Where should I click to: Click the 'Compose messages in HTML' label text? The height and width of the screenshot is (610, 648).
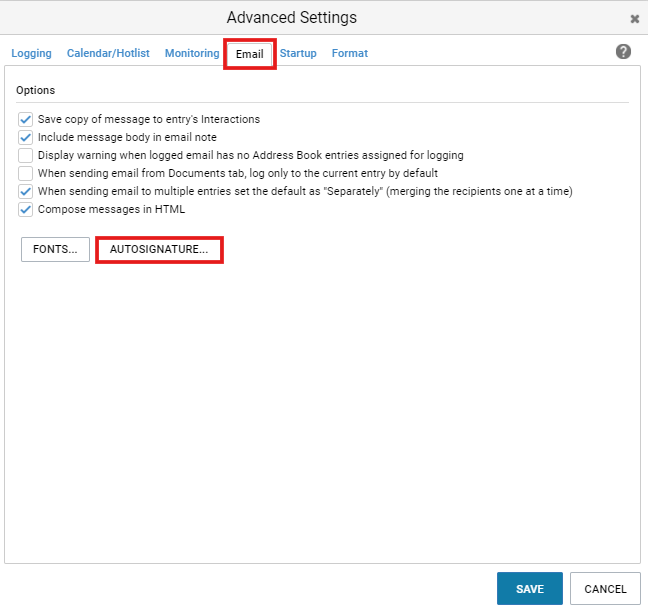pyautogui.click(x=112, y=210)
